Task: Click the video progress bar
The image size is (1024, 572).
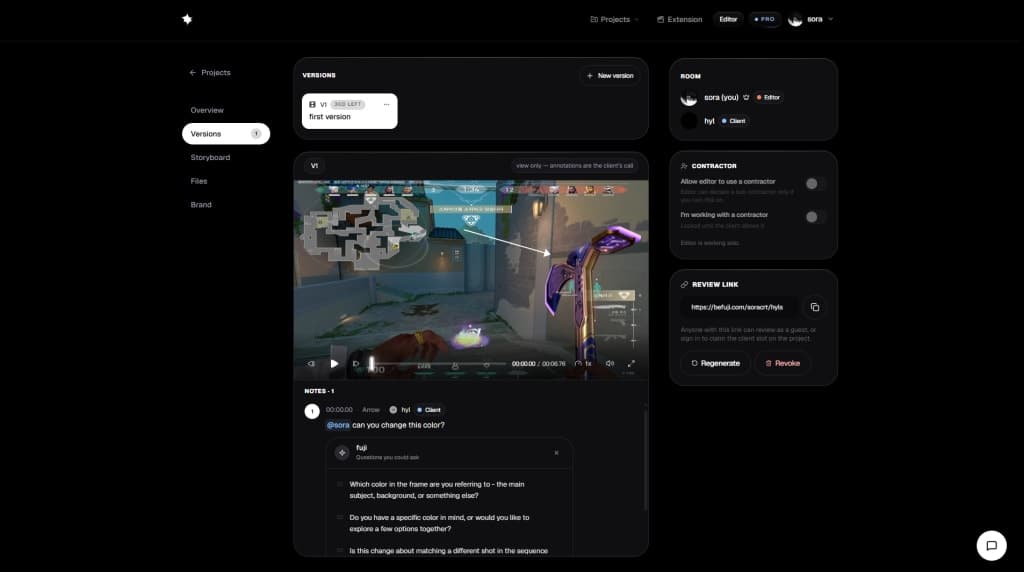Action: (438, 364)
